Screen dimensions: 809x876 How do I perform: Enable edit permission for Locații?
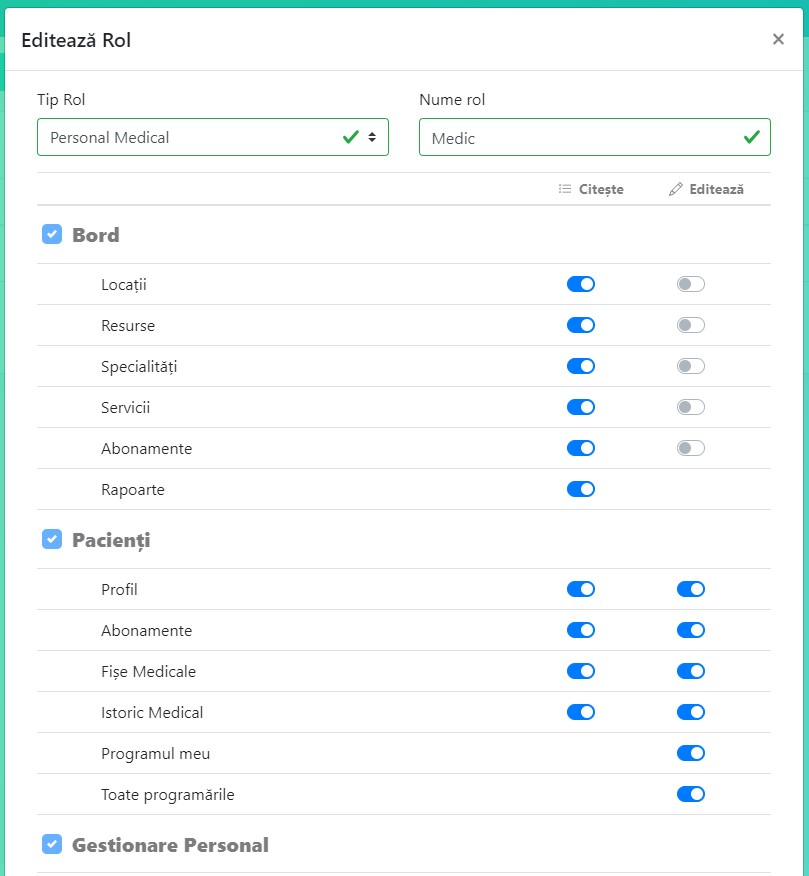click(691, 284)
